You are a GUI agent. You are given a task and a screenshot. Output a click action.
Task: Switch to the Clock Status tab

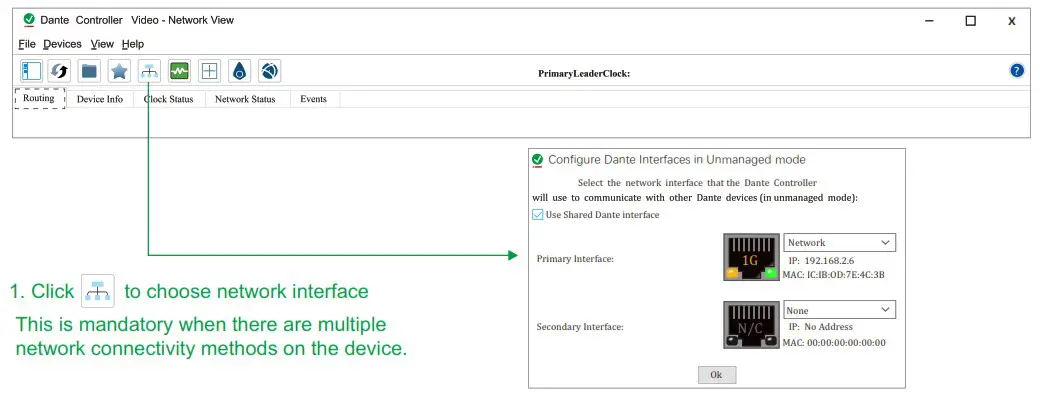169,99
